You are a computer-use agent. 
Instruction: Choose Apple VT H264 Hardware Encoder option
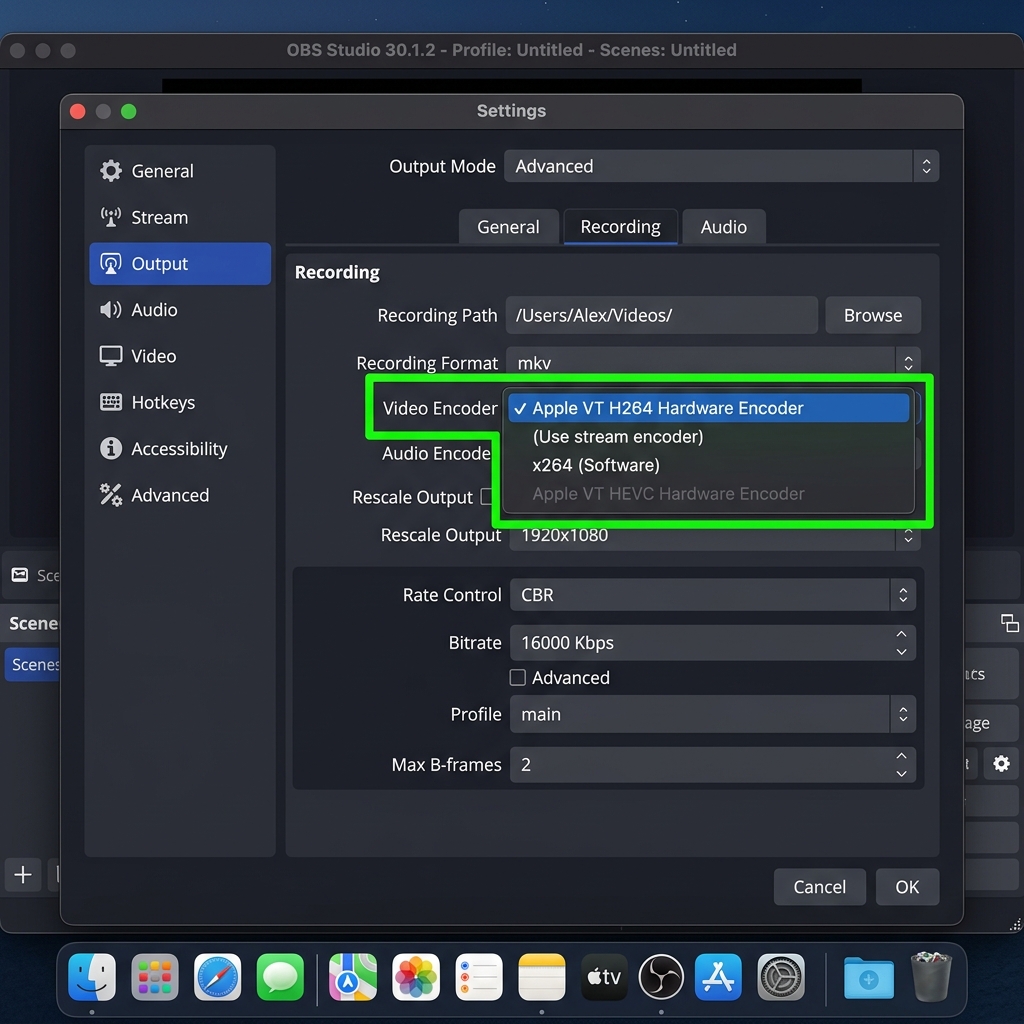click(709, 408)
